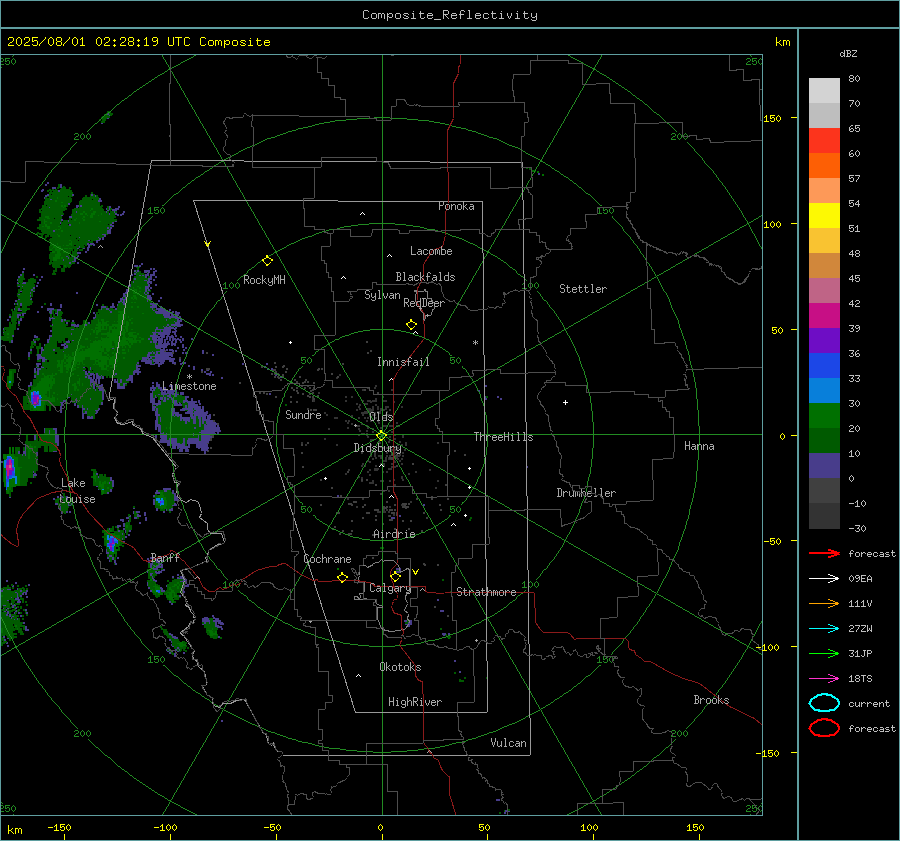The width and height of the screenshot is (900, 841).
Task: Click the Airdrie city label
Action: tap(394, 534)
